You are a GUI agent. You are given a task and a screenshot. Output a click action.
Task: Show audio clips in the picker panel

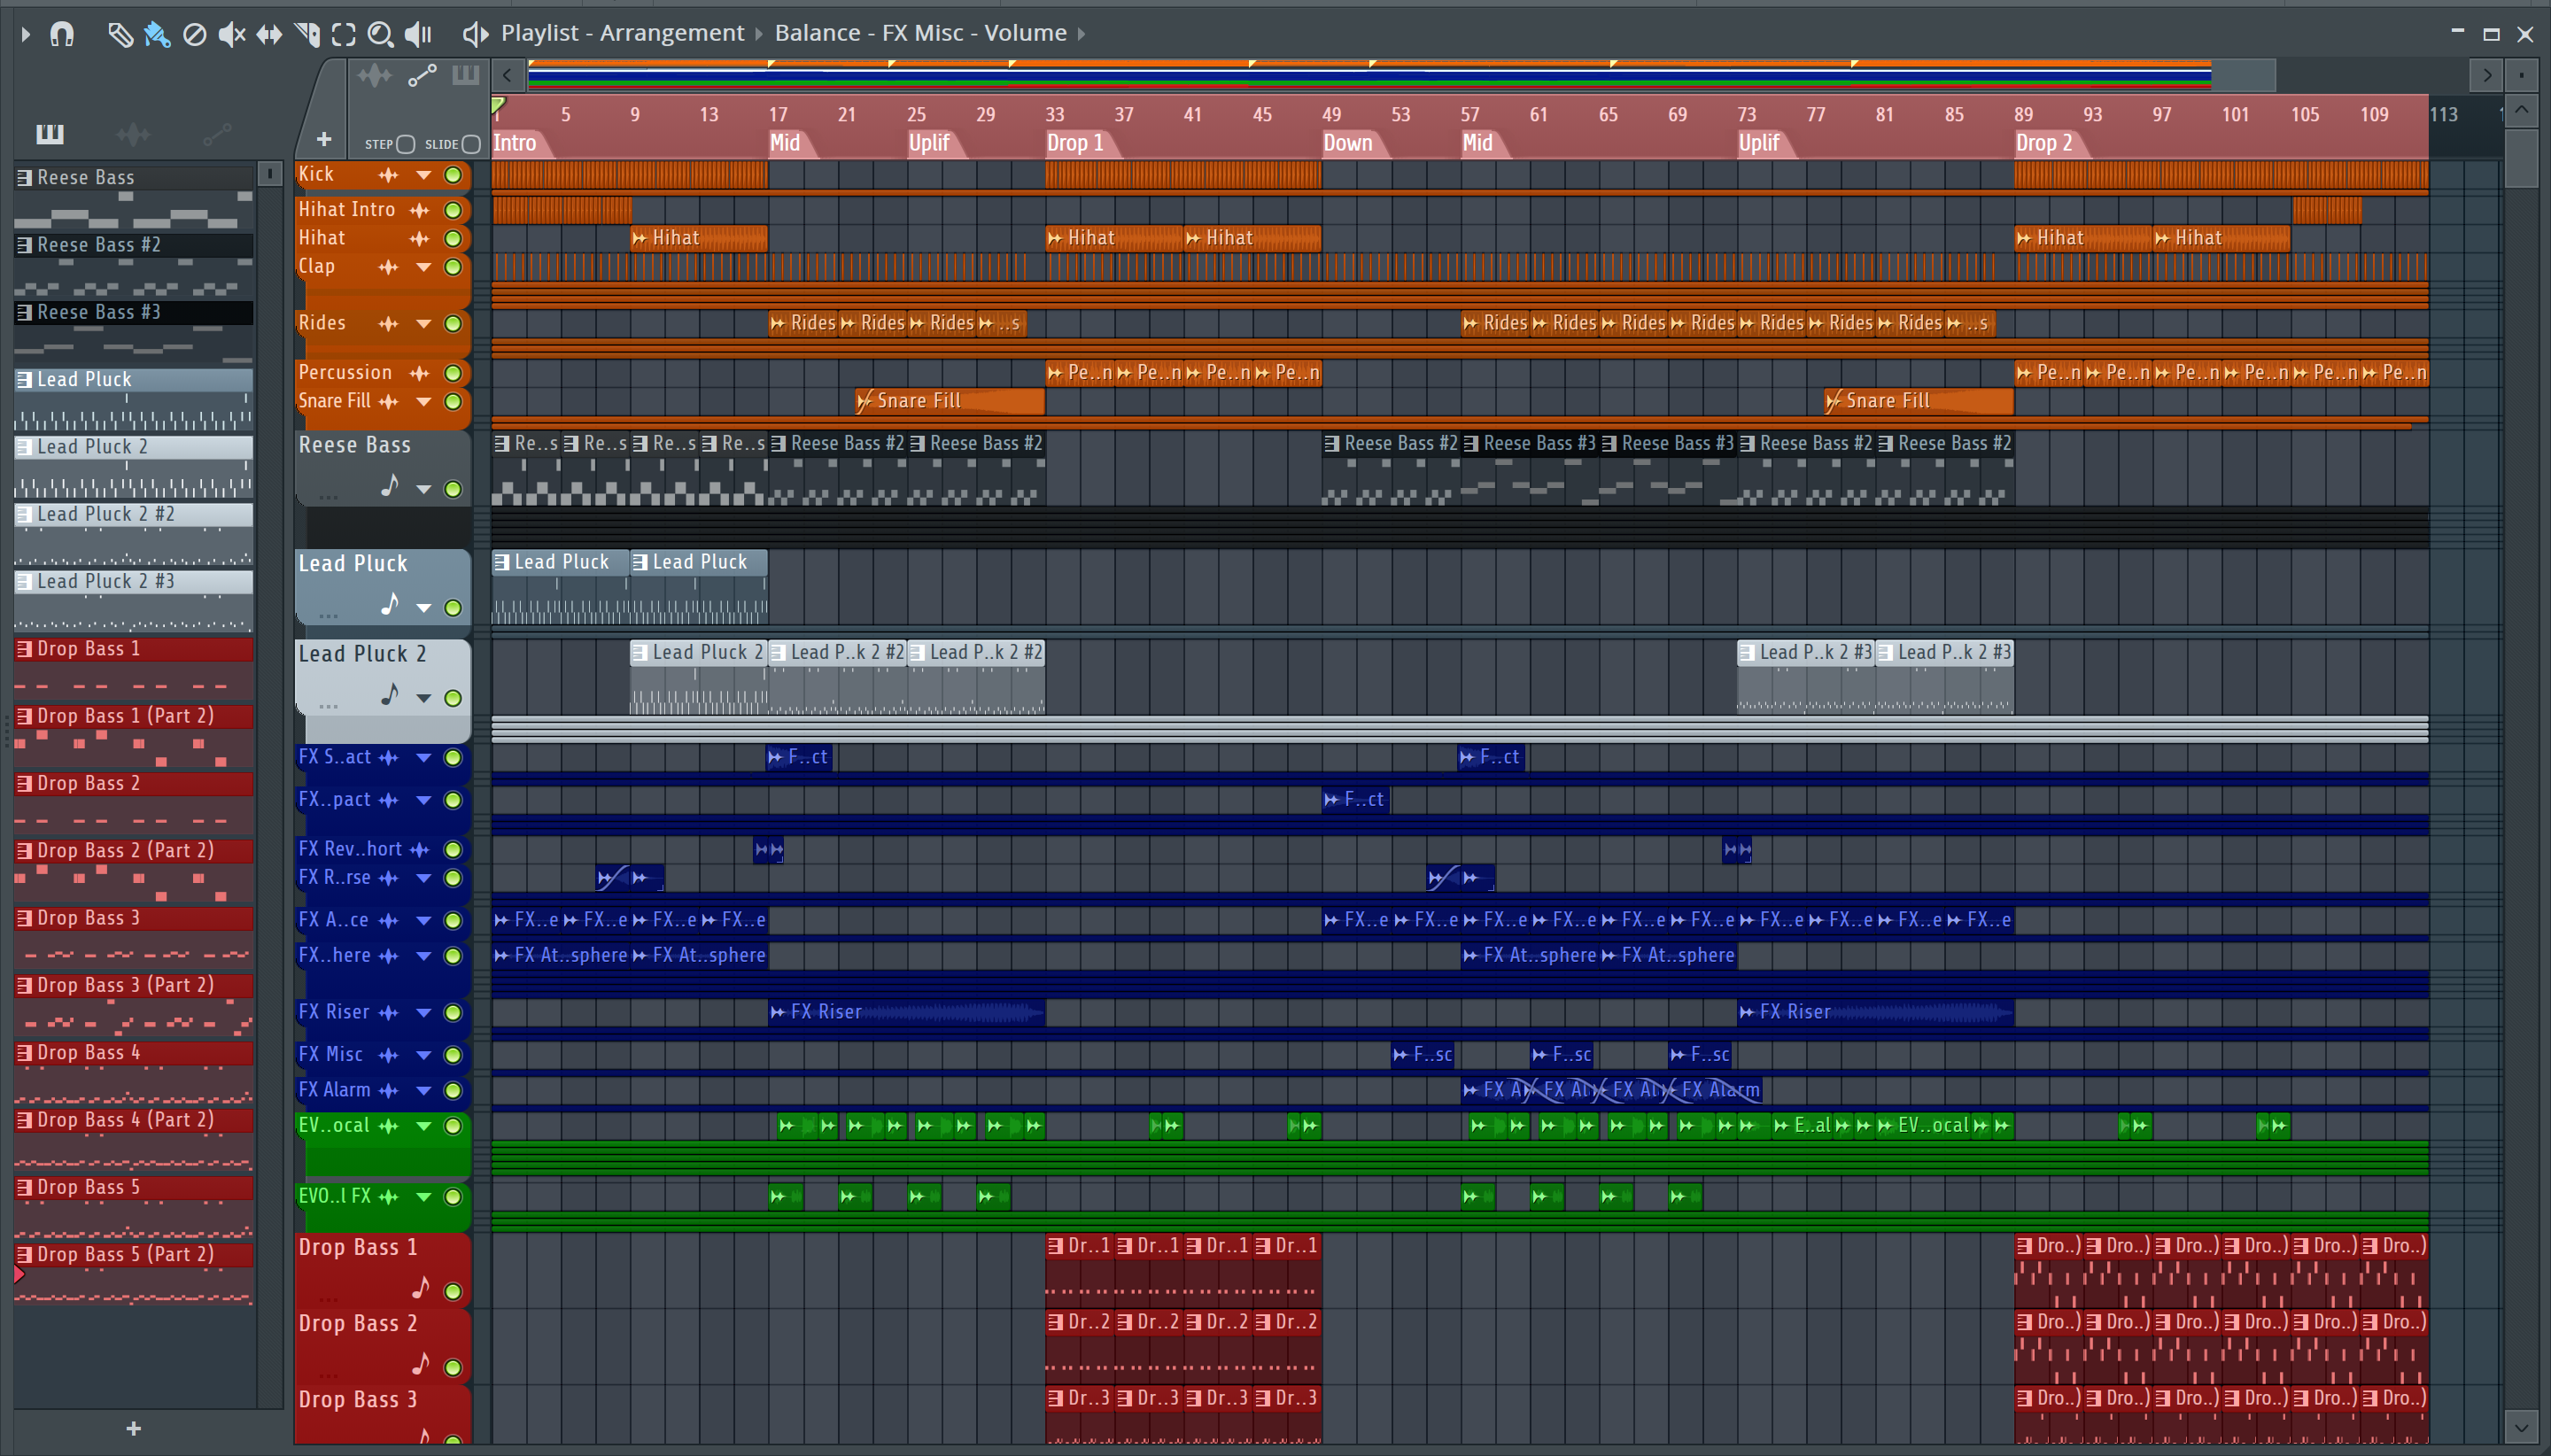click(x=132, y=133)
